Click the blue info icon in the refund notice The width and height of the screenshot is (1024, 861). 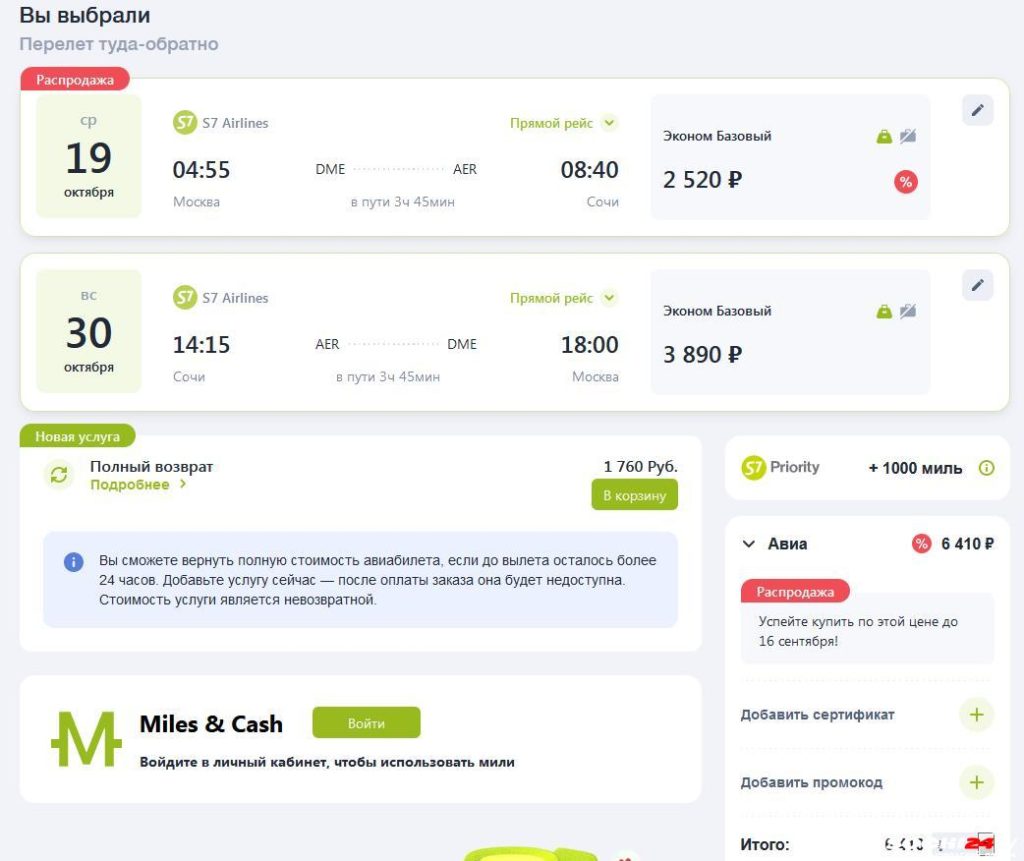tap(73, 562)
